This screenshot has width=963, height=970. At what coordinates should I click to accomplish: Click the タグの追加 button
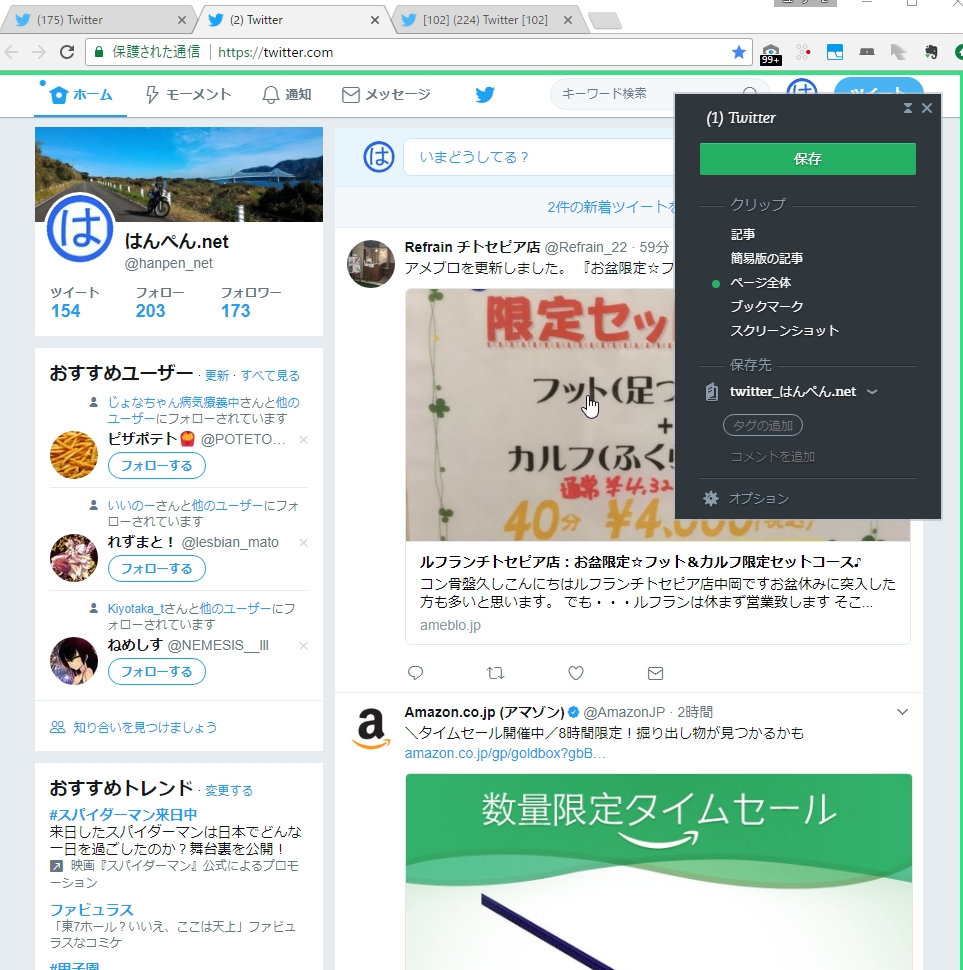click(x=763, y=426)
